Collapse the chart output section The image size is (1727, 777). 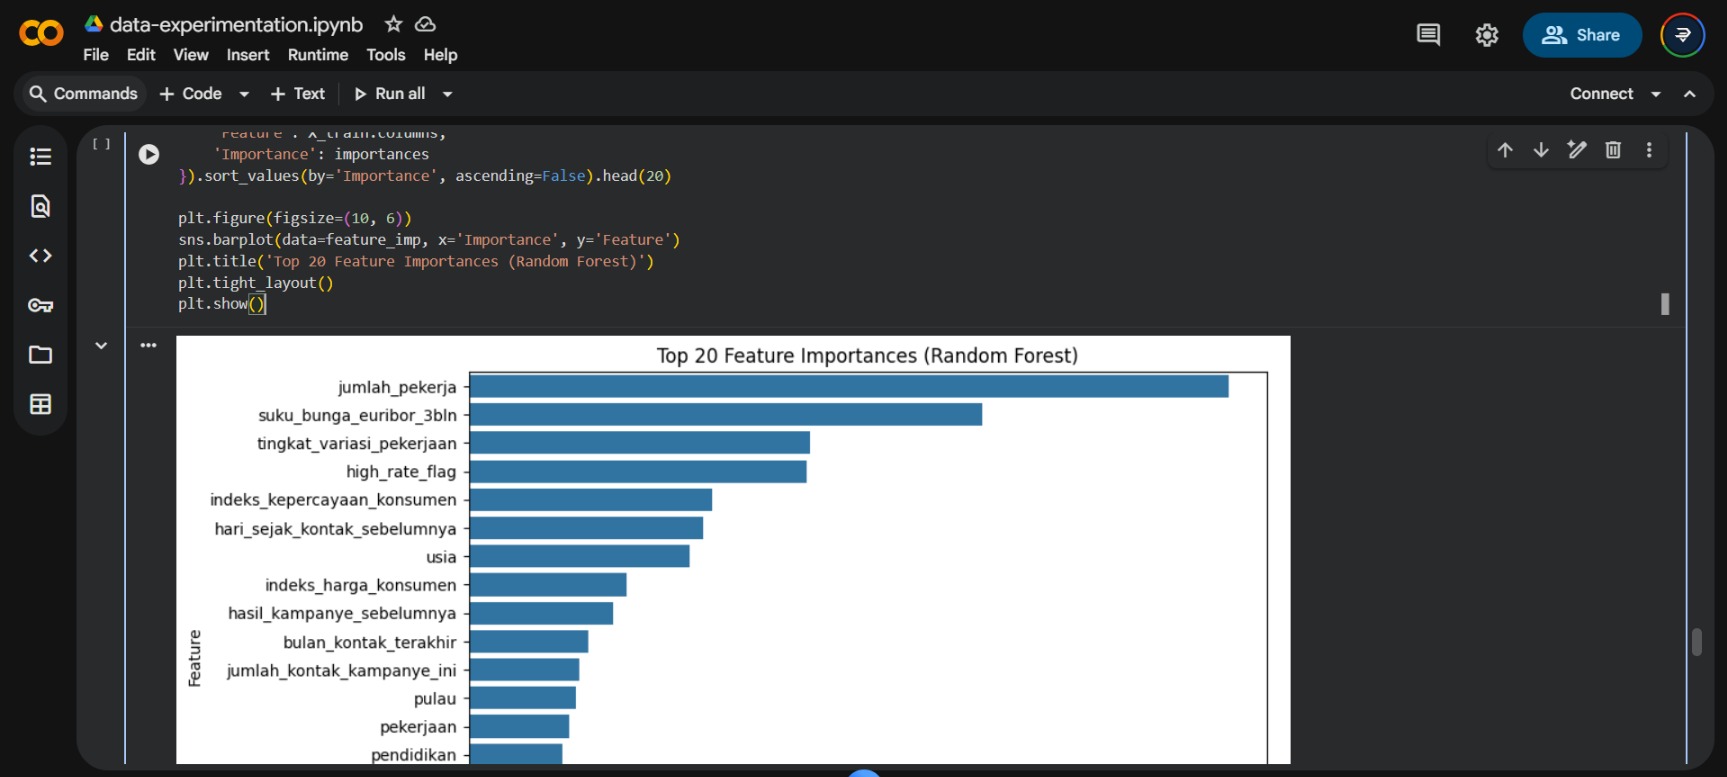point(101,346)
